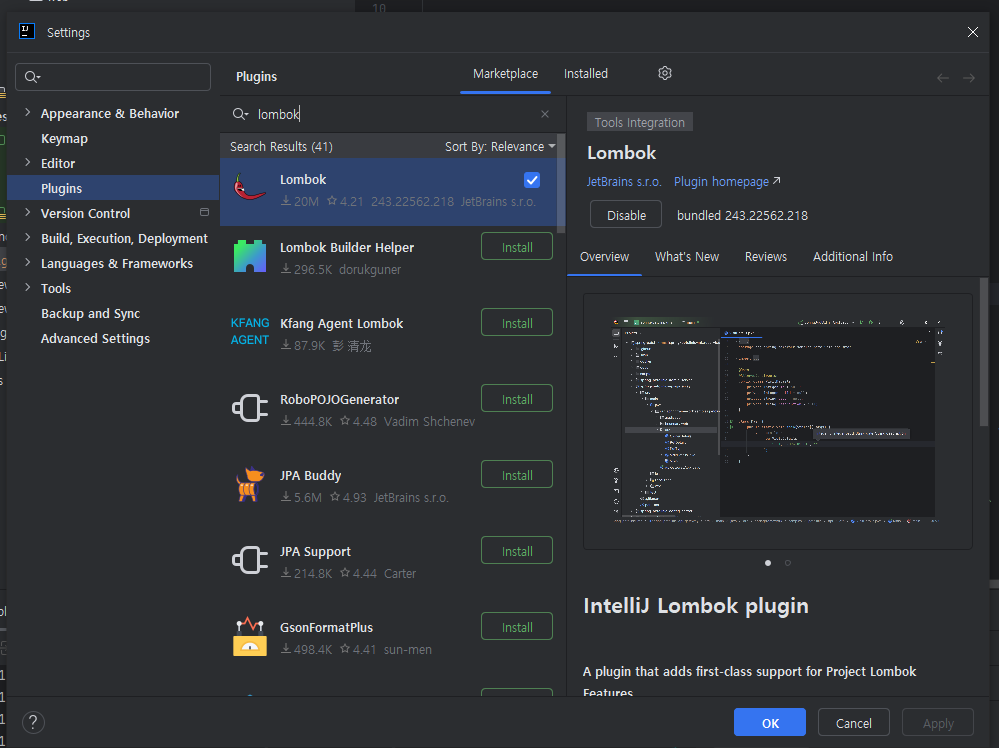Image resolution: width=999 pixels, height=748 pixels.
Task: Expand Build, Execution, Deployment node
Action: pyautogui.click(x=27, y=238)
